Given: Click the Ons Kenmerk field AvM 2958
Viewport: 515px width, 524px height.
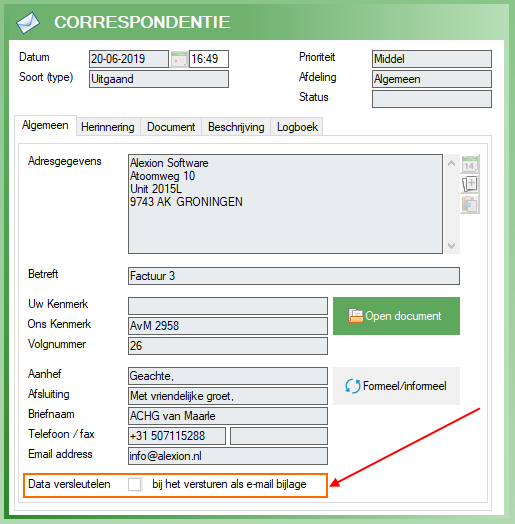Looking at the screenshot, I should click(228, 326).
